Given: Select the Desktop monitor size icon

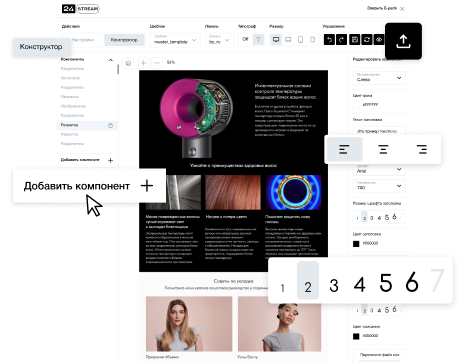Looking at the screenshot, I should pyautogui.click(x=276, y=40).
